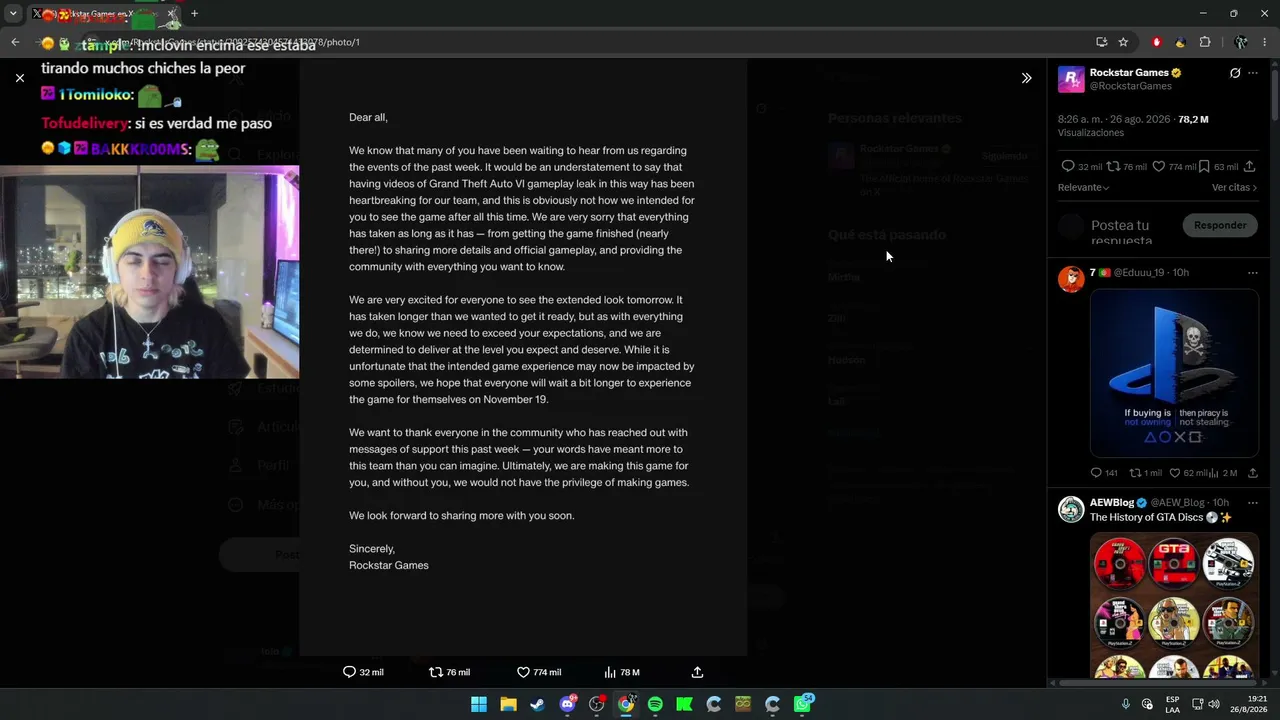The width and height of the screenshot is (1280, 720).
Task: Open the tab search dropdown in Chrome
Action: pos(13,14)
